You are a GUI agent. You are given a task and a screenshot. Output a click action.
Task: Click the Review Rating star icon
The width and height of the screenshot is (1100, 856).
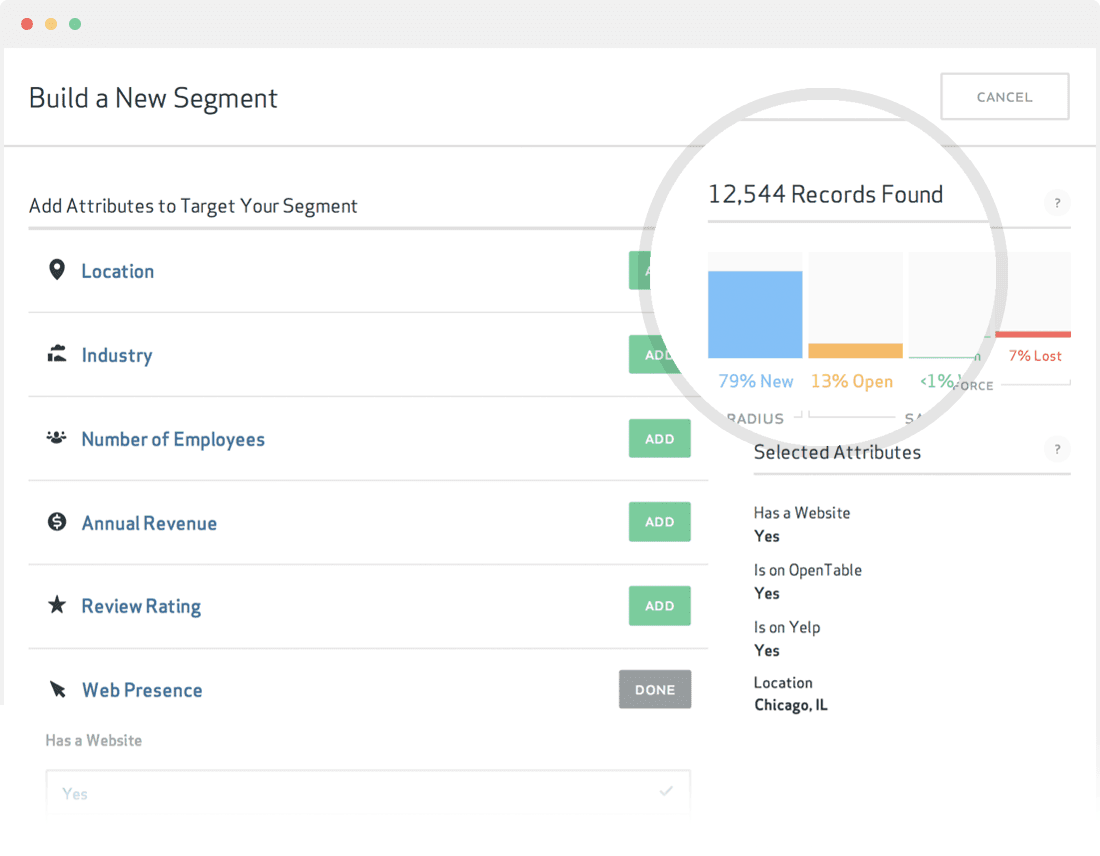[x=57, y=605]
